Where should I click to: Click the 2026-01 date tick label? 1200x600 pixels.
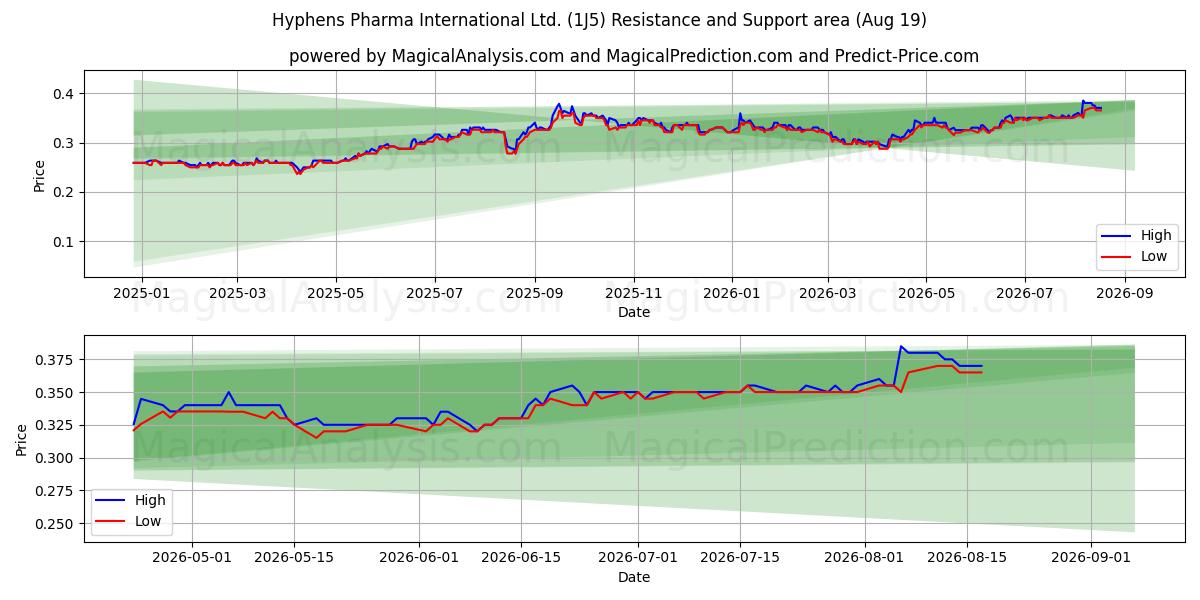[x=731, y=294]
